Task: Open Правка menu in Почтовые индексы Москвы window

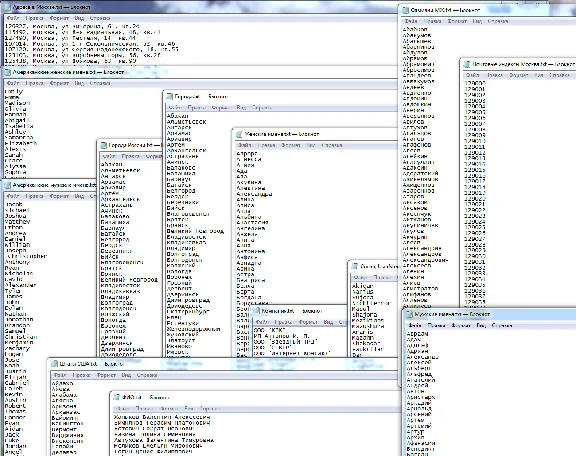Action: [x=494, y=75]
